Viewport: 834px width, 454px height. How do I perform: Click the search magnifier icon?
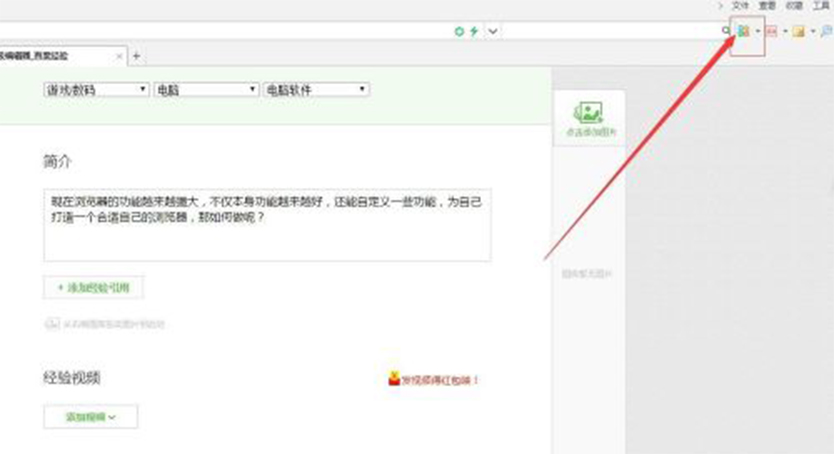(726, 31)
